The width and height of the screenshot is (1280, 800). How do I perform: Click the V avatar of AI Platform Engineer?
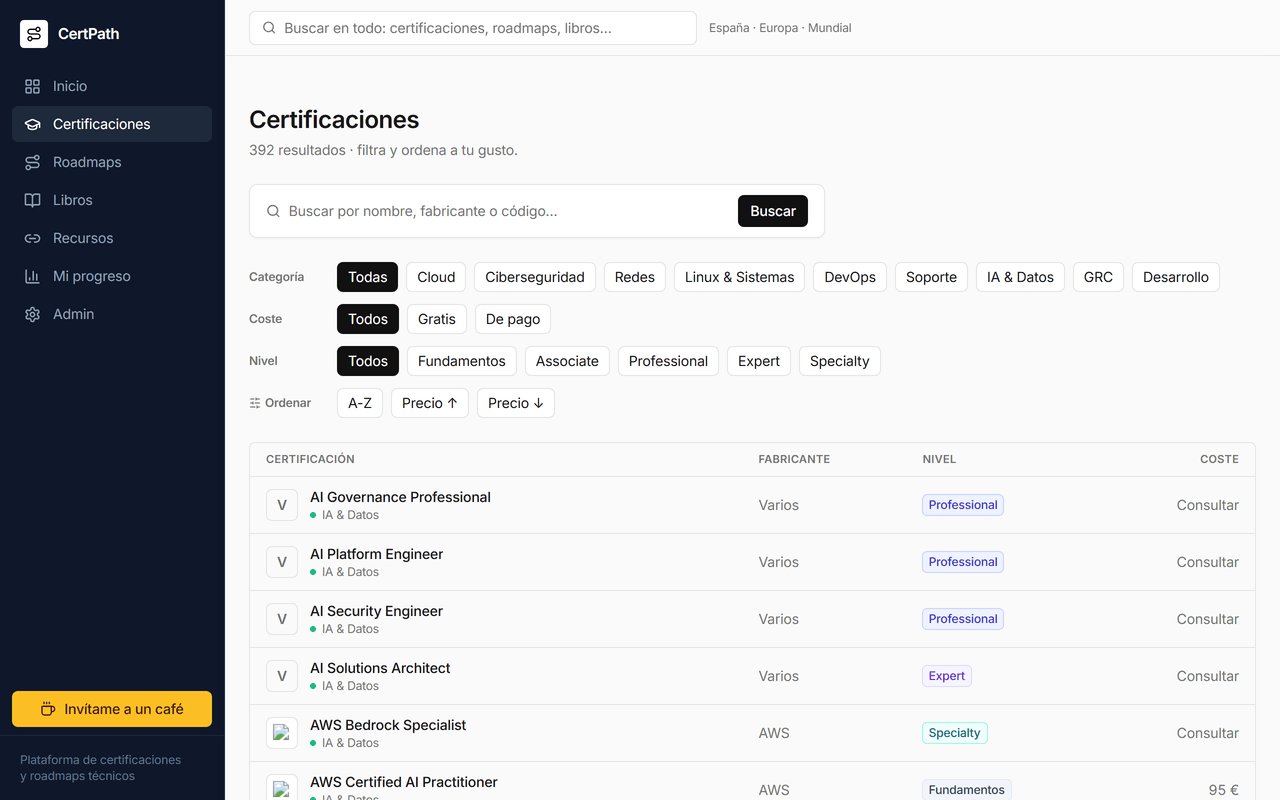[x=282, y=562]
